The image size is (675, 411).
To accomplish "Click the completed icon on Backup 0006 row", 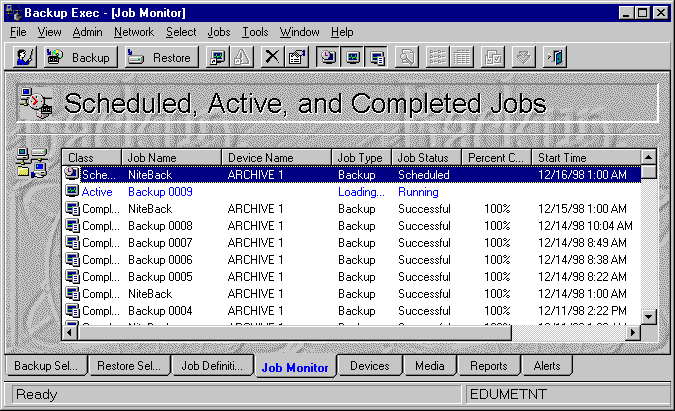I will point(72,259).
